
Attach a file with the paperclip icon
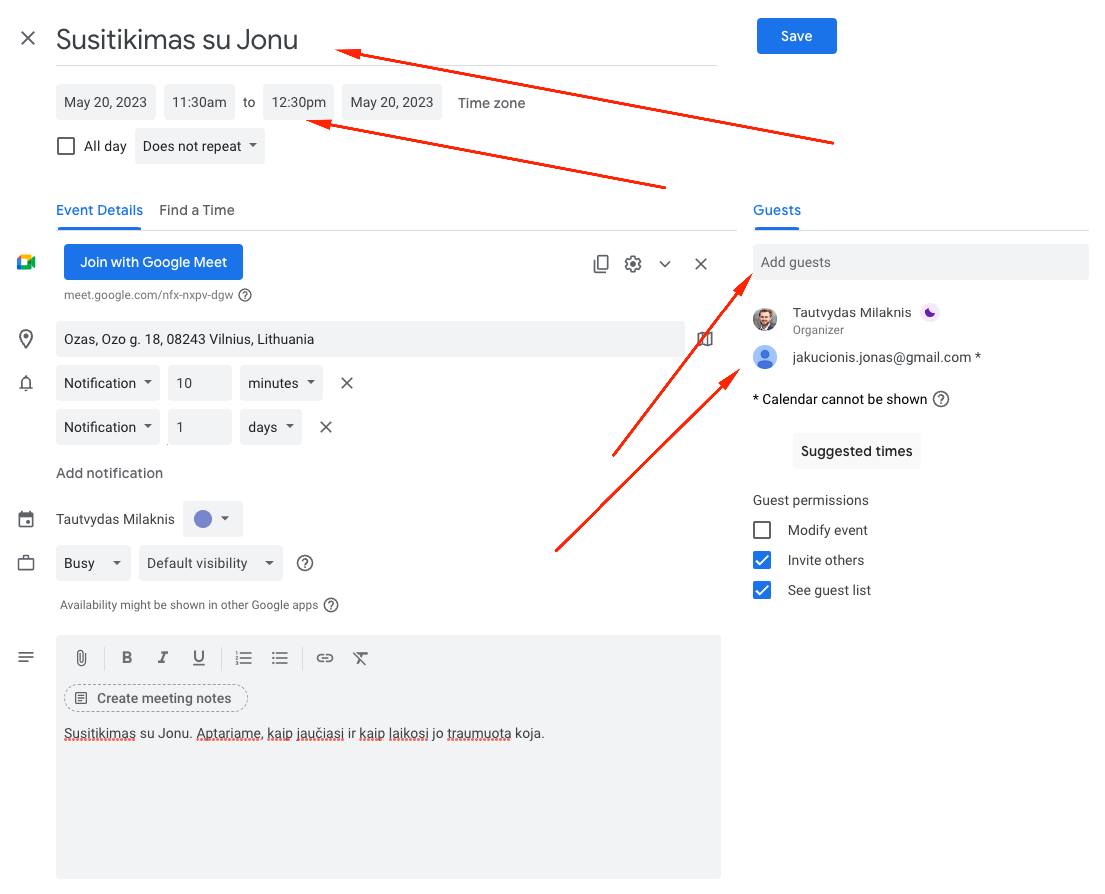click(82, 658)
